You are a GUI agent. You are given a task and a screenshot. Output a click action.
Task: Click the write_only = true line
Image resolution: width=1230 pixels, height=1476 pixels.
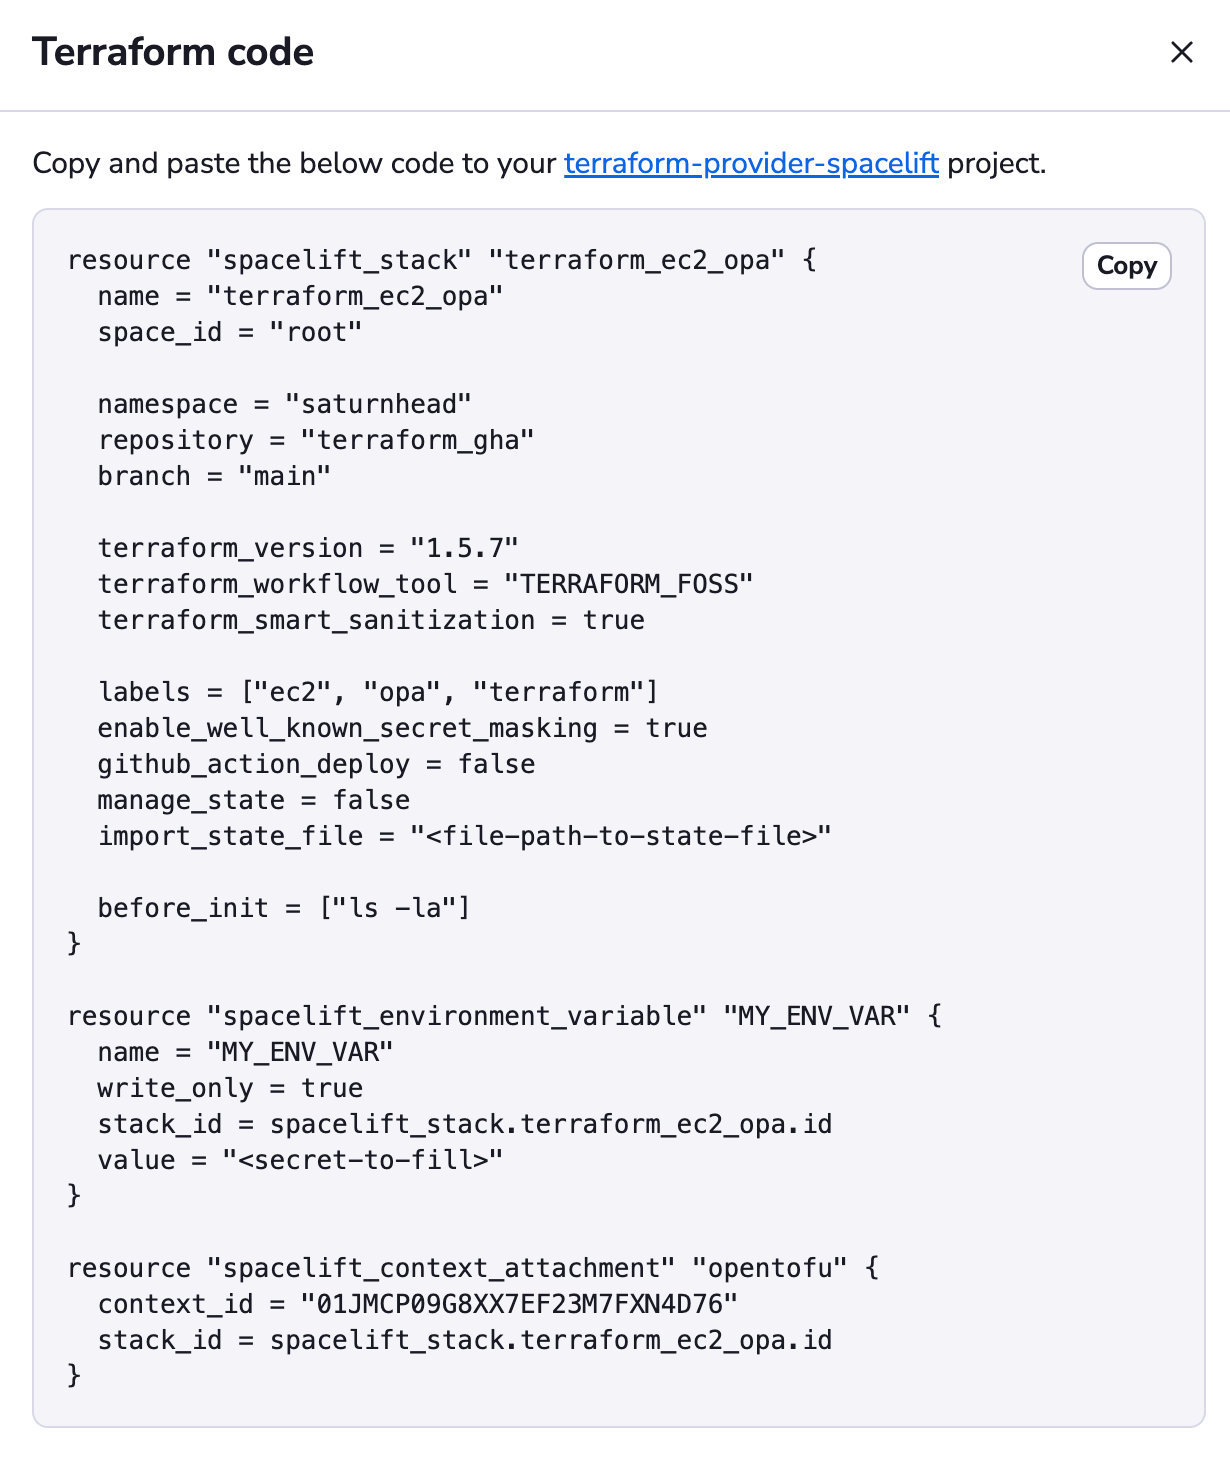pos(230,1088)
